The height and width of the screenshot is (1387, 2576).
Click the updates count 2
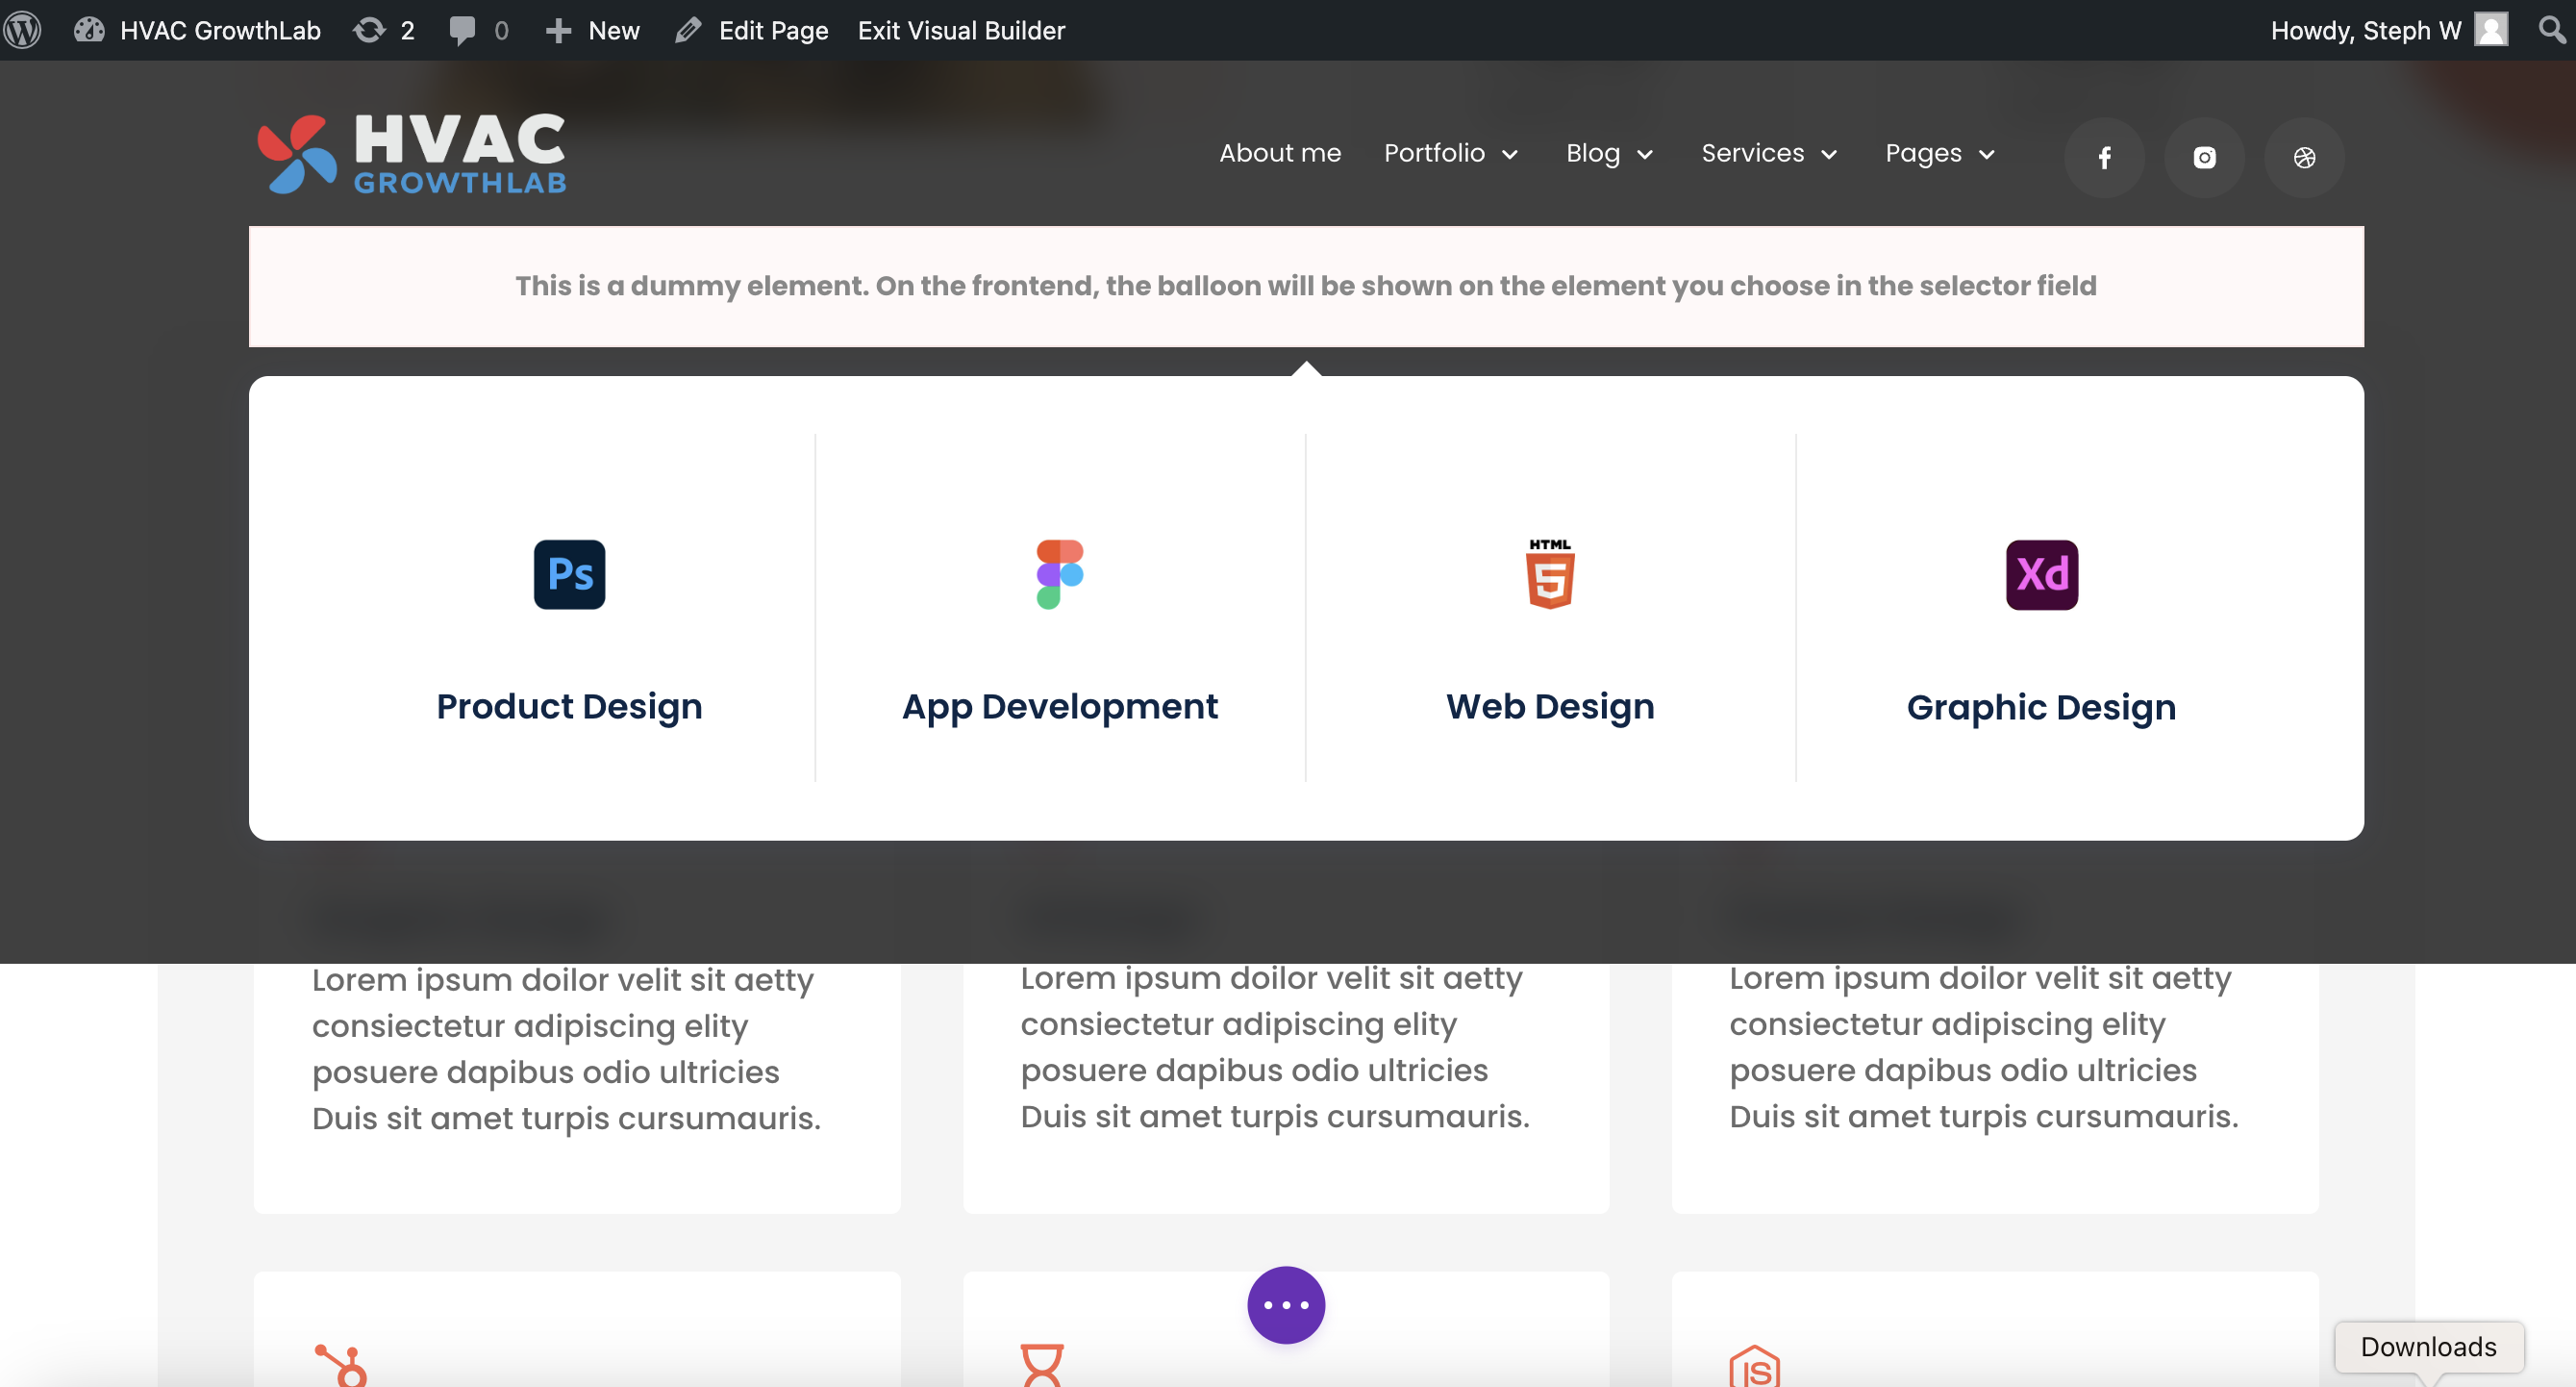pyautogui.click(x=408, y=31)
